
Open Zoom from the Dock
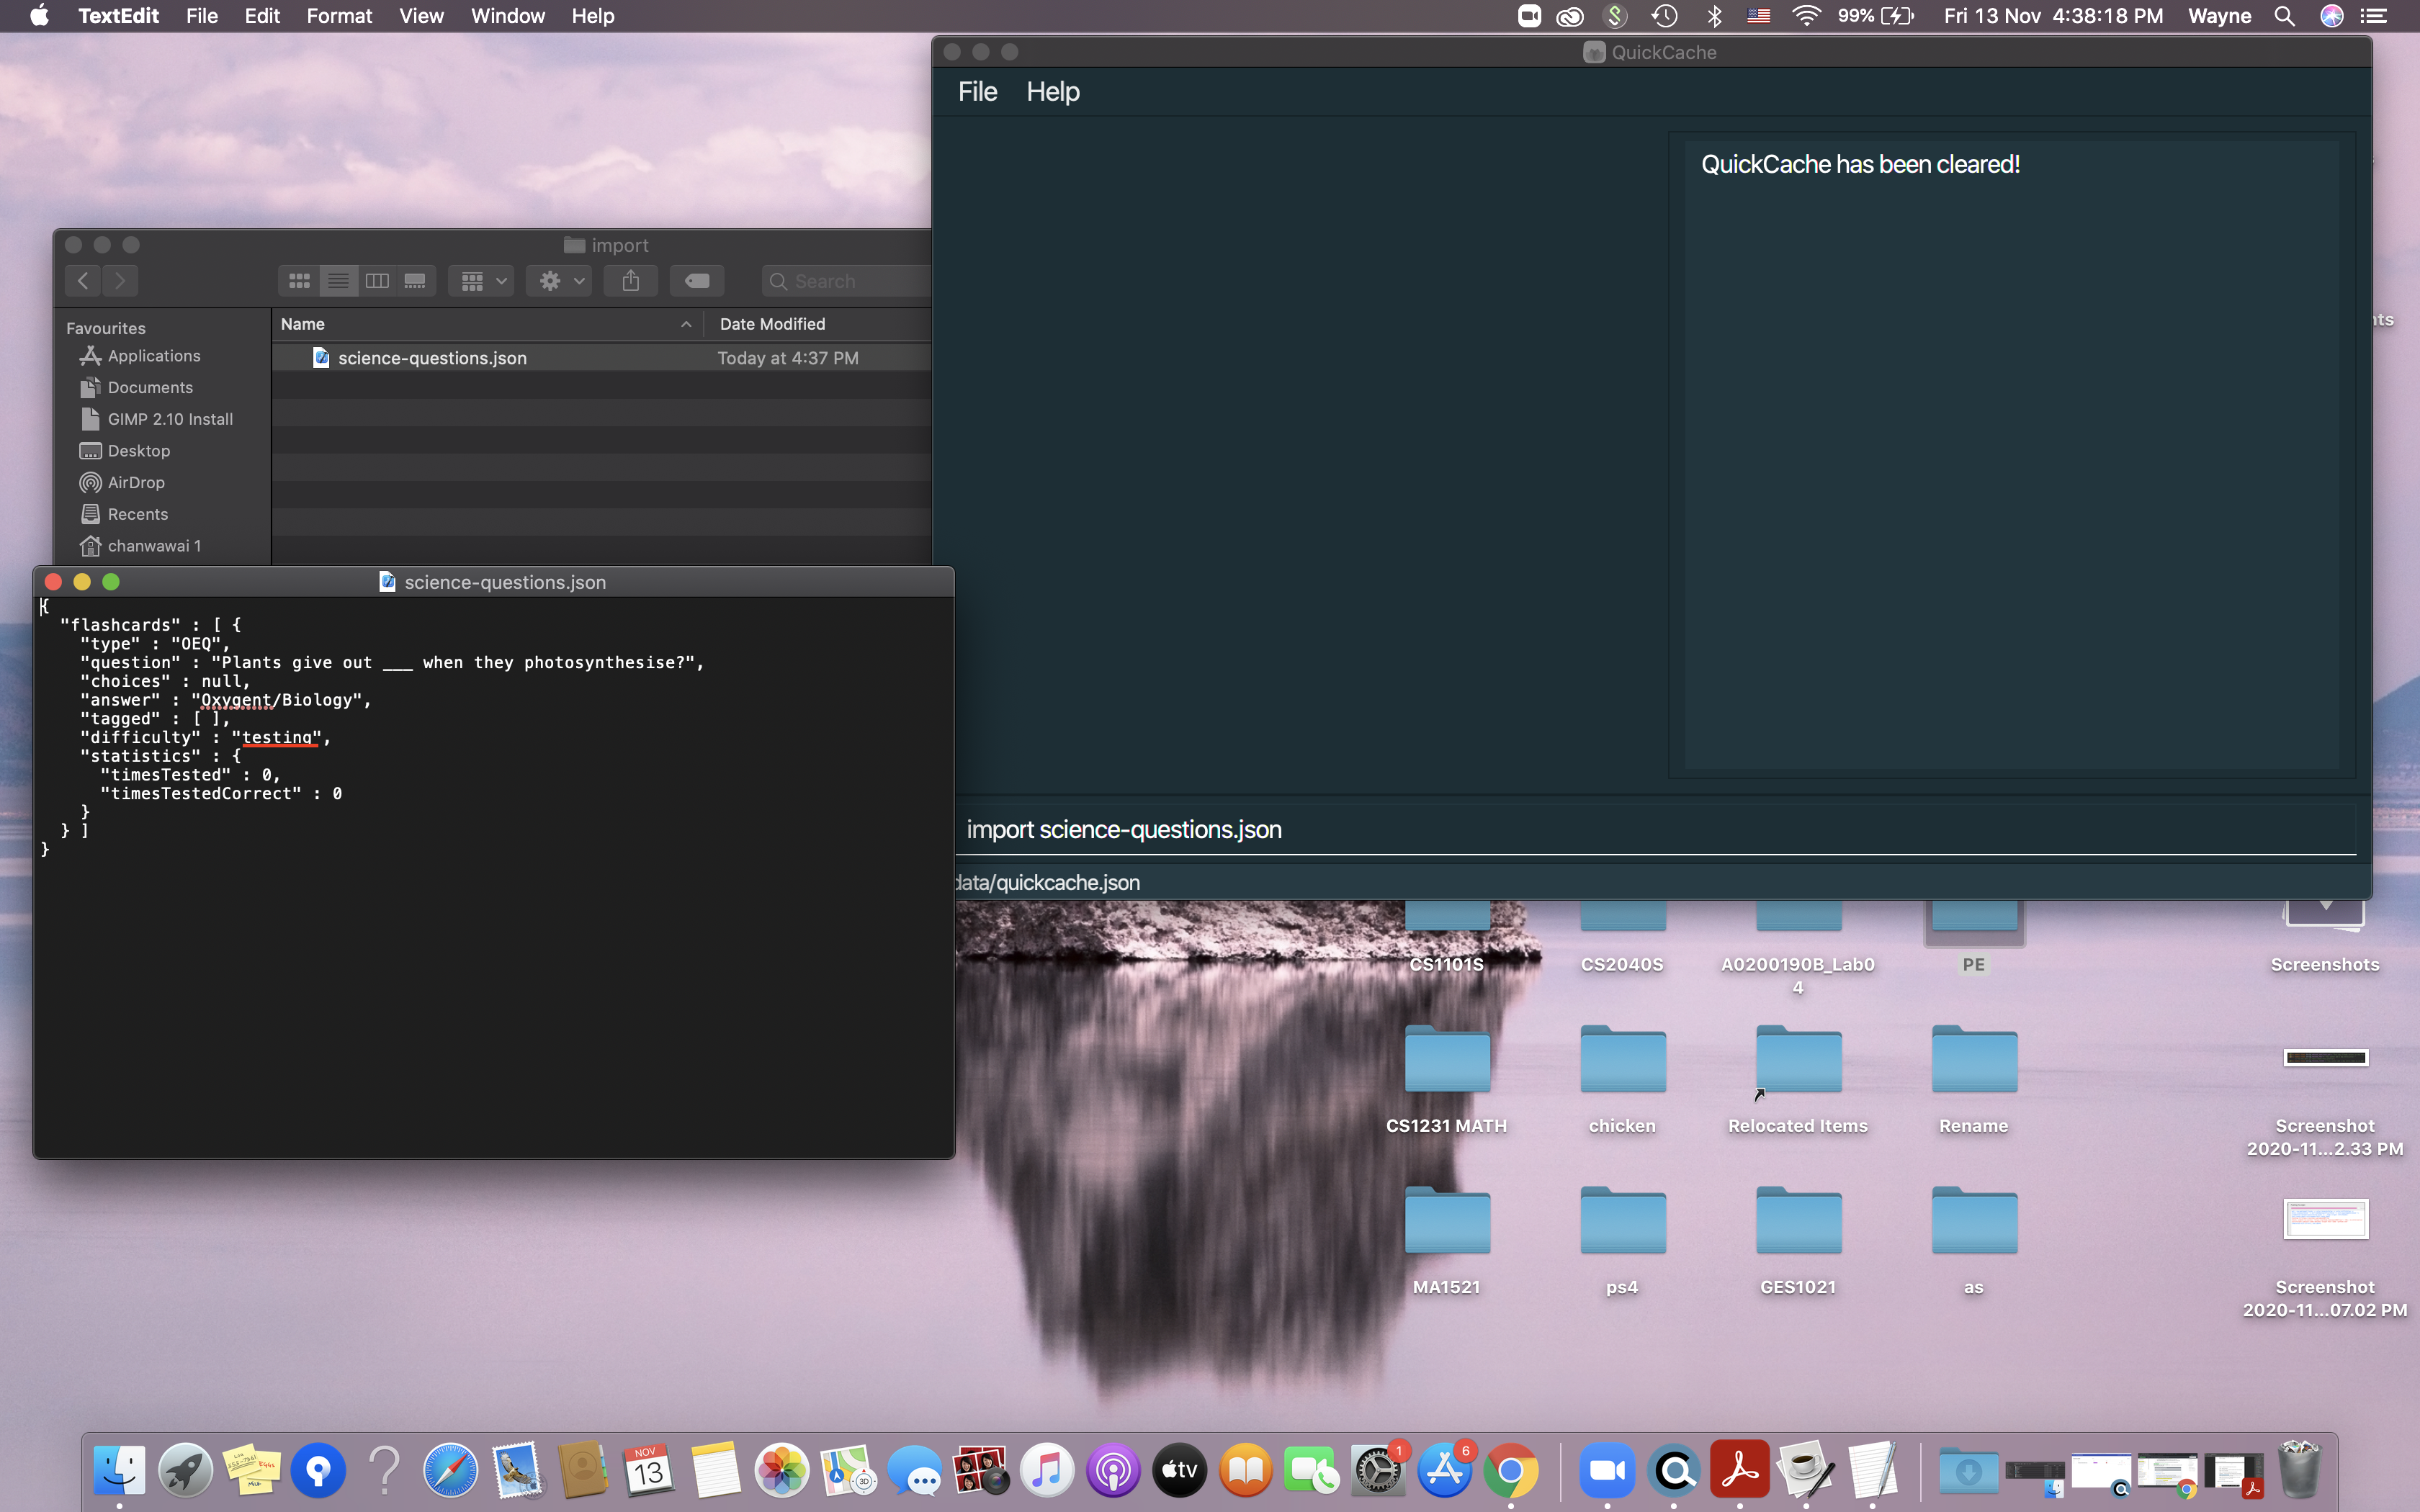click(1606, 1470)
